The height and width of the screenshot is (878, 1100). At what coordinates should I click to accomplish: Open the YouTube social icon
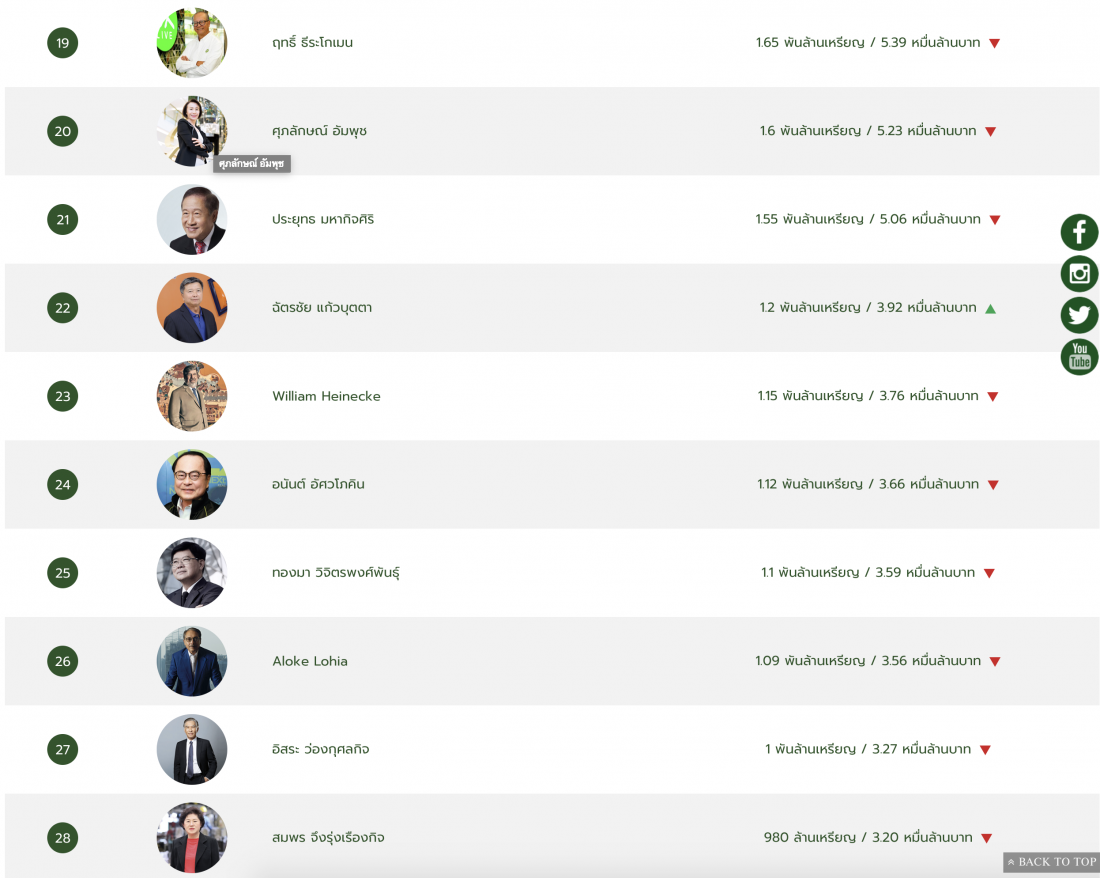tap(1079, 357)
